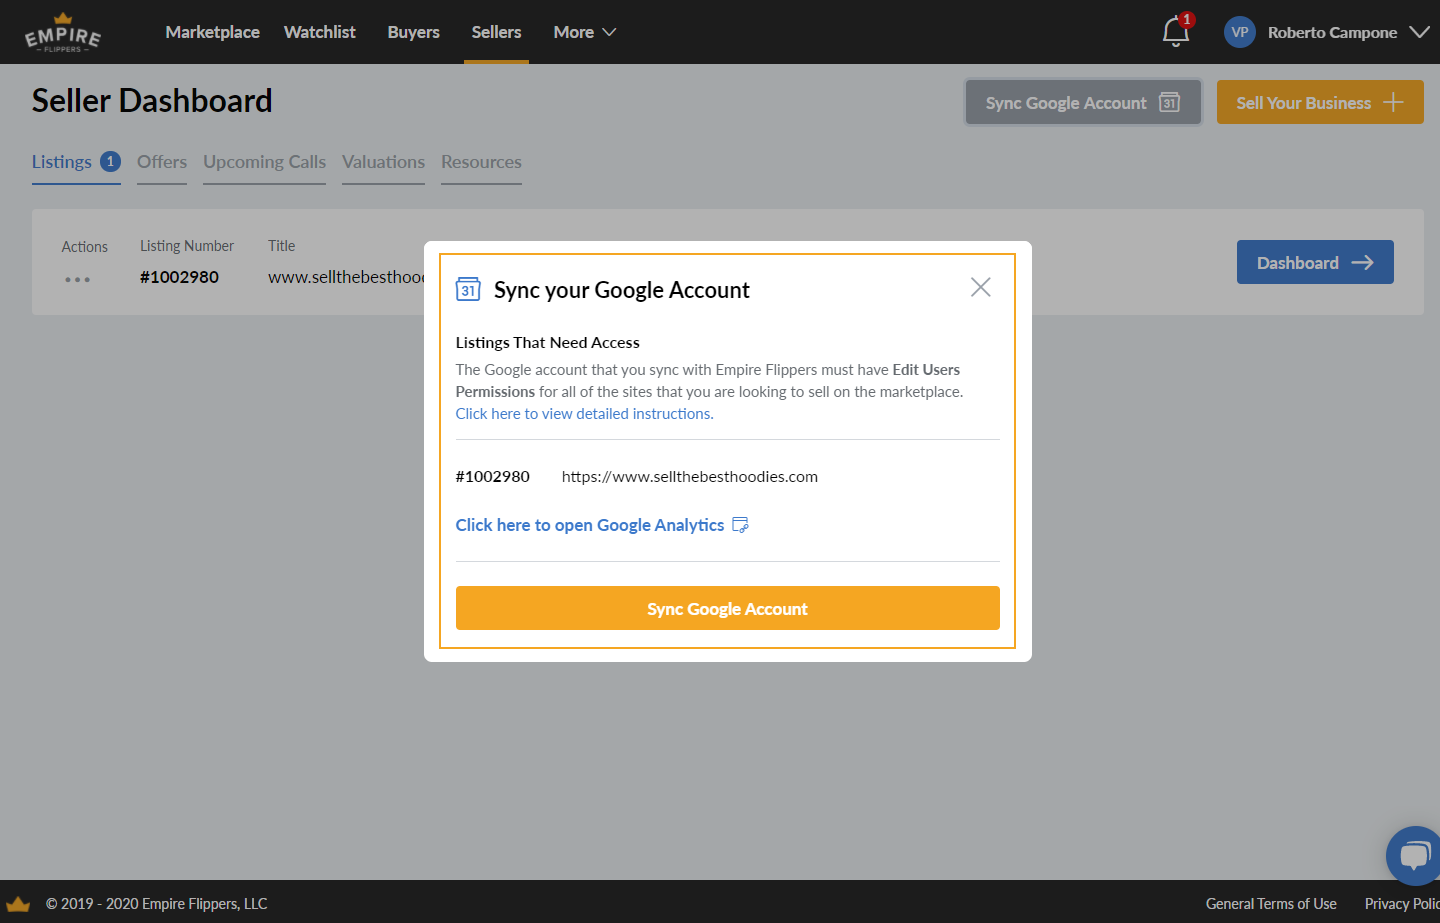
Task: Click the Empire Flippers logo
Action: (x=62, y=33)
